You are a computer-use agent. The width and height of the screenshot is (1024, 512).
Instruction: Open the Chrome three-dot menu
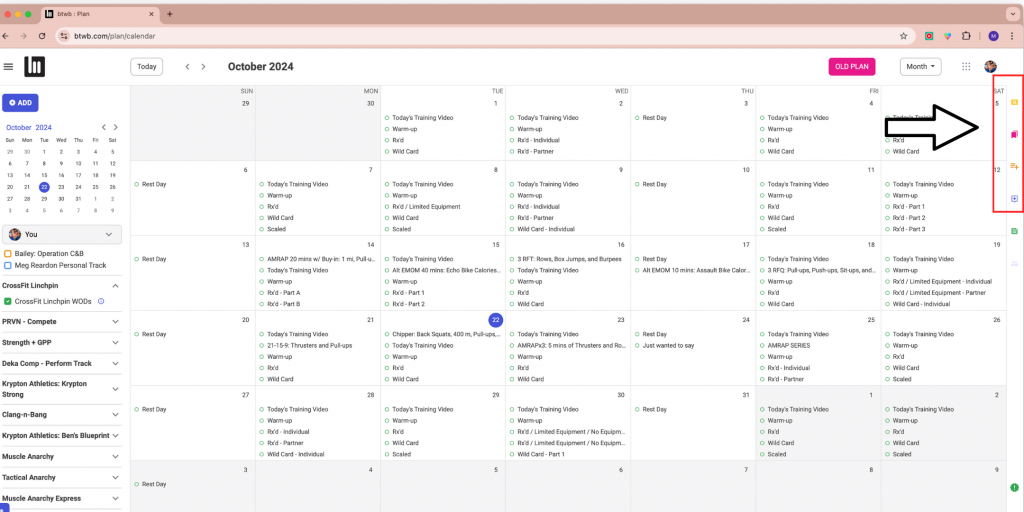coord(1013,36)
